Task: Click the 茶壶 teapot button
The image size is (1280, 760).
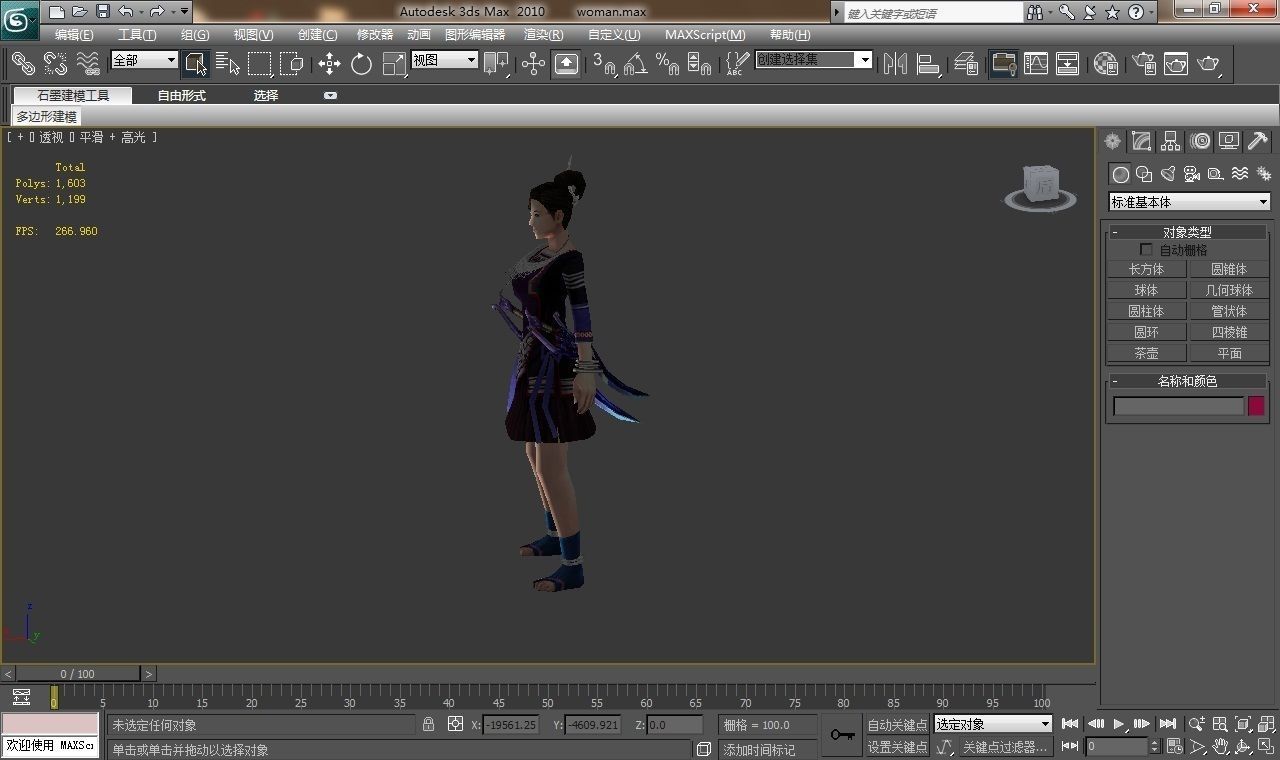Action: point(1146,353)
